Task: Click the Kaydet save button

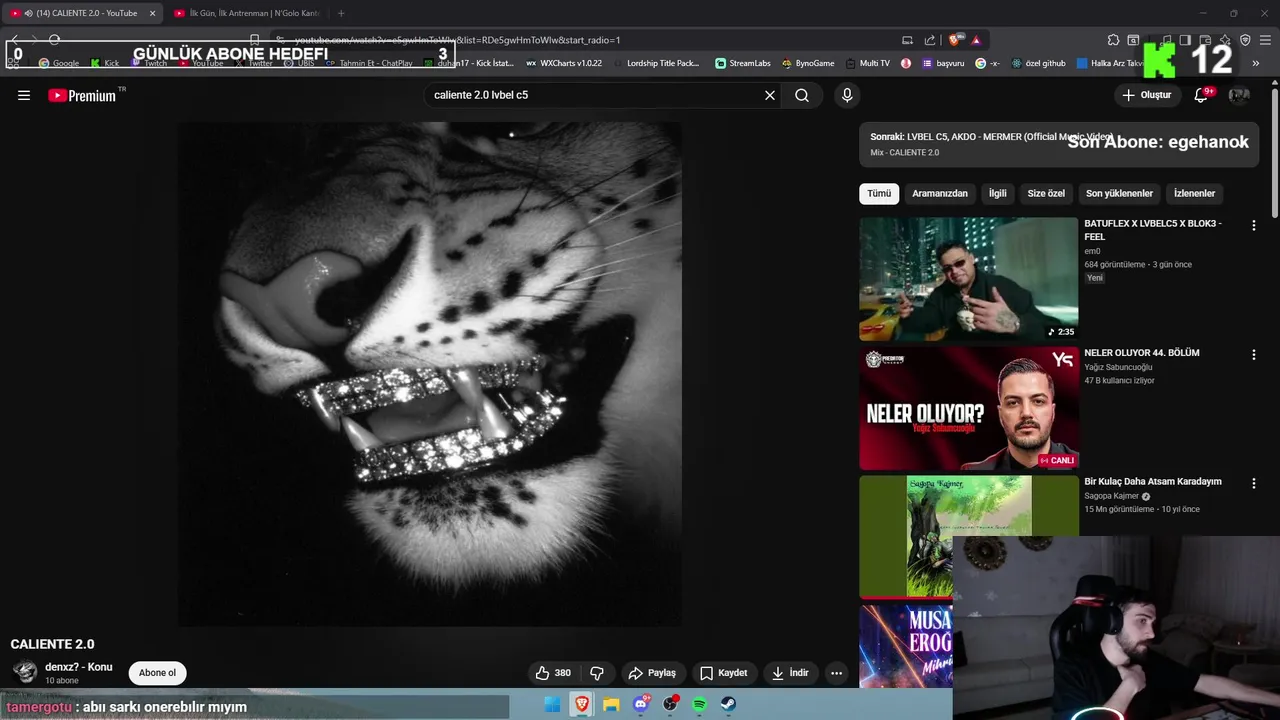Action: 724,673
